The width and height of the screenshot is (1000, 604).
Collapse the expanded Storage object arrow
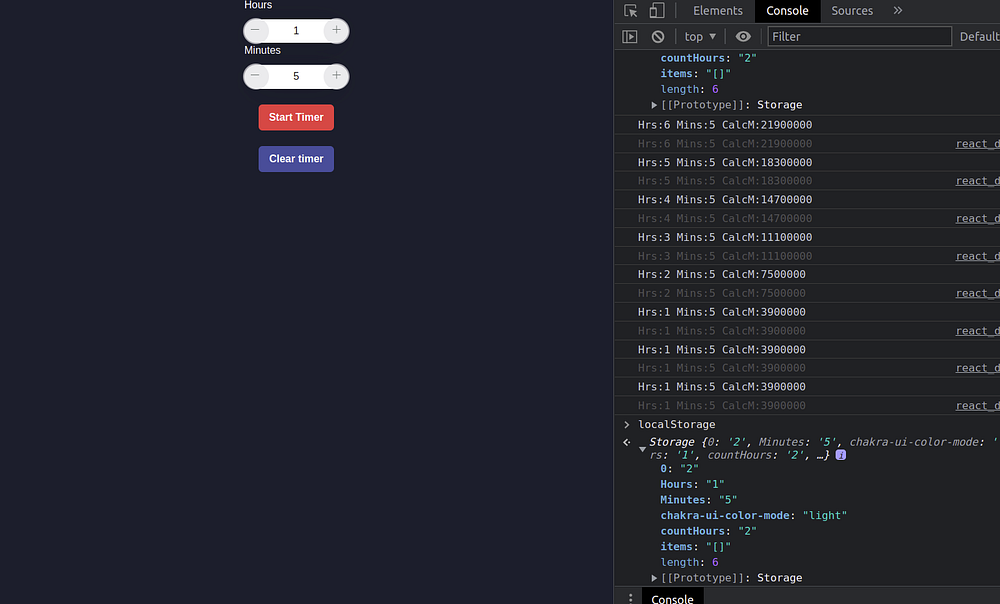(642, 449)
